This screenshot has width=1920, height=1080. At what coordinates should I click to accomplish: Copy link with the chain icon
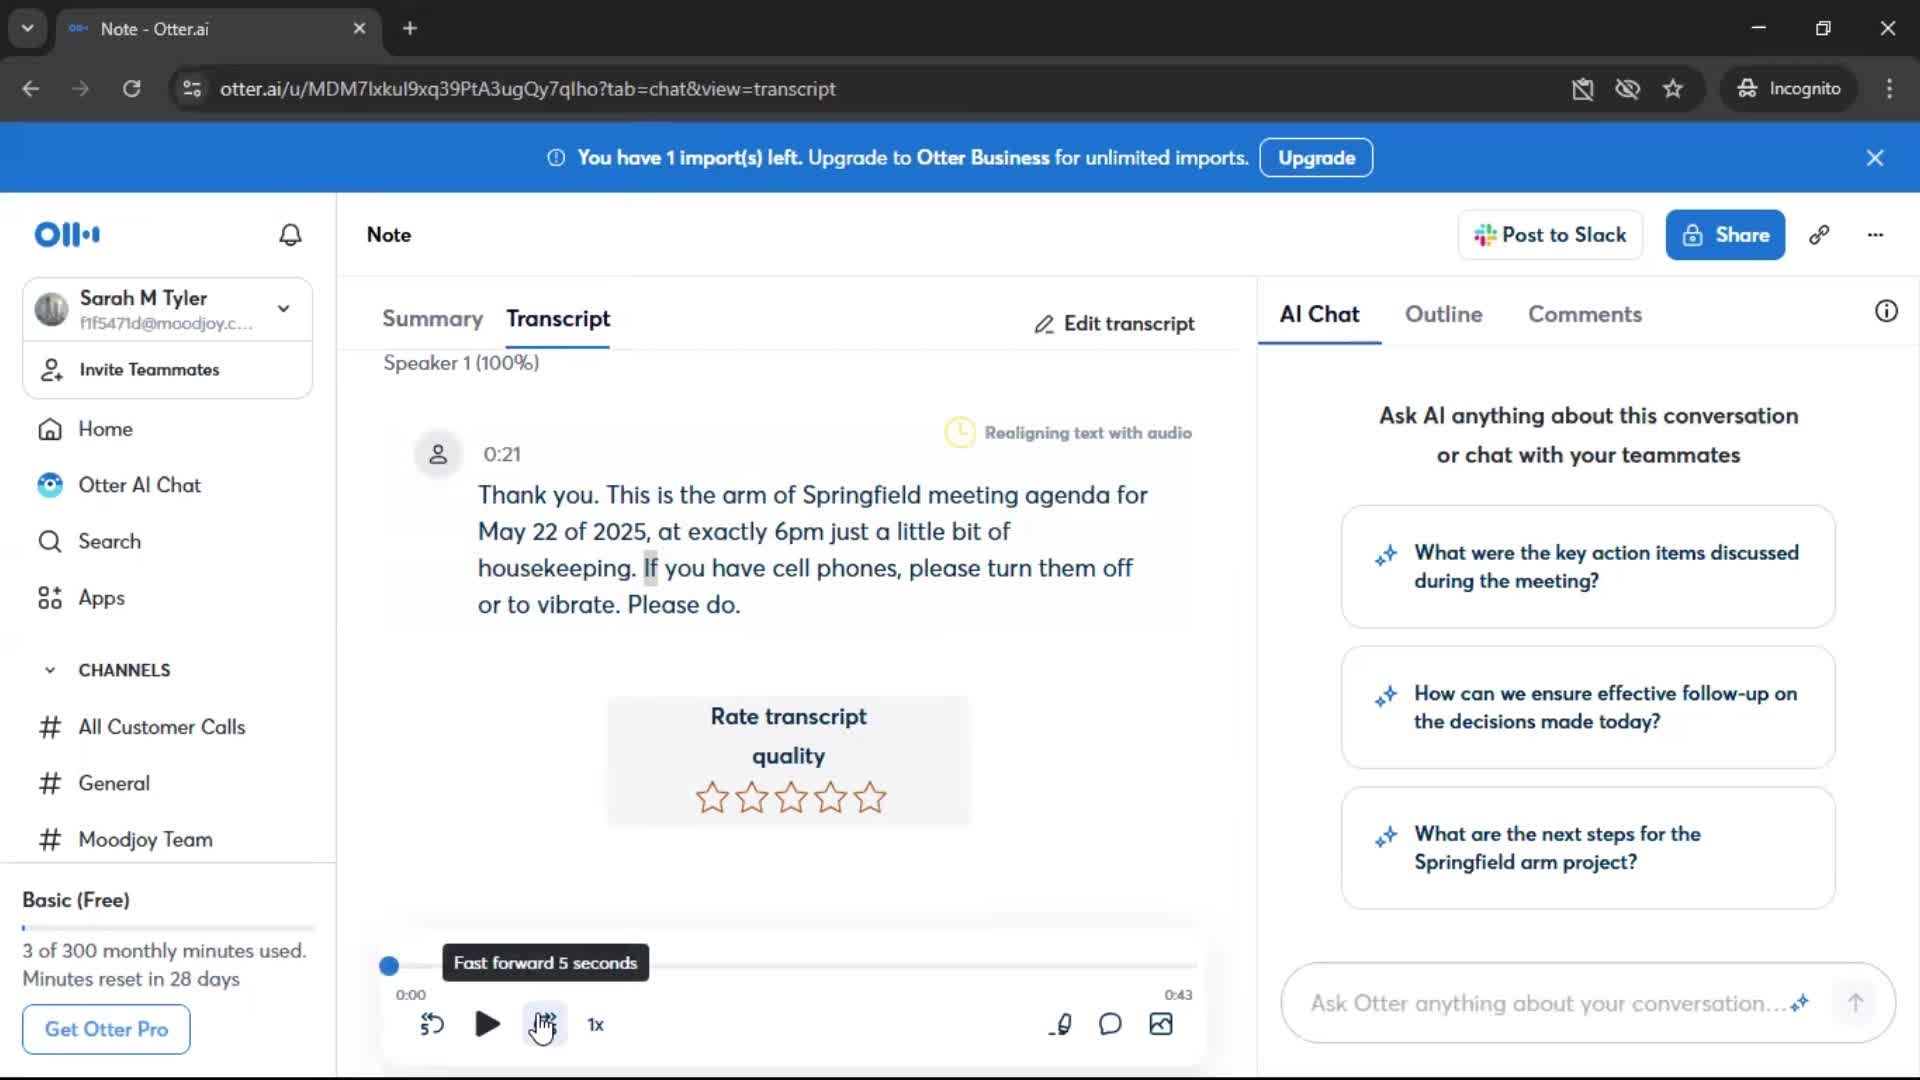pos(1819,235)
